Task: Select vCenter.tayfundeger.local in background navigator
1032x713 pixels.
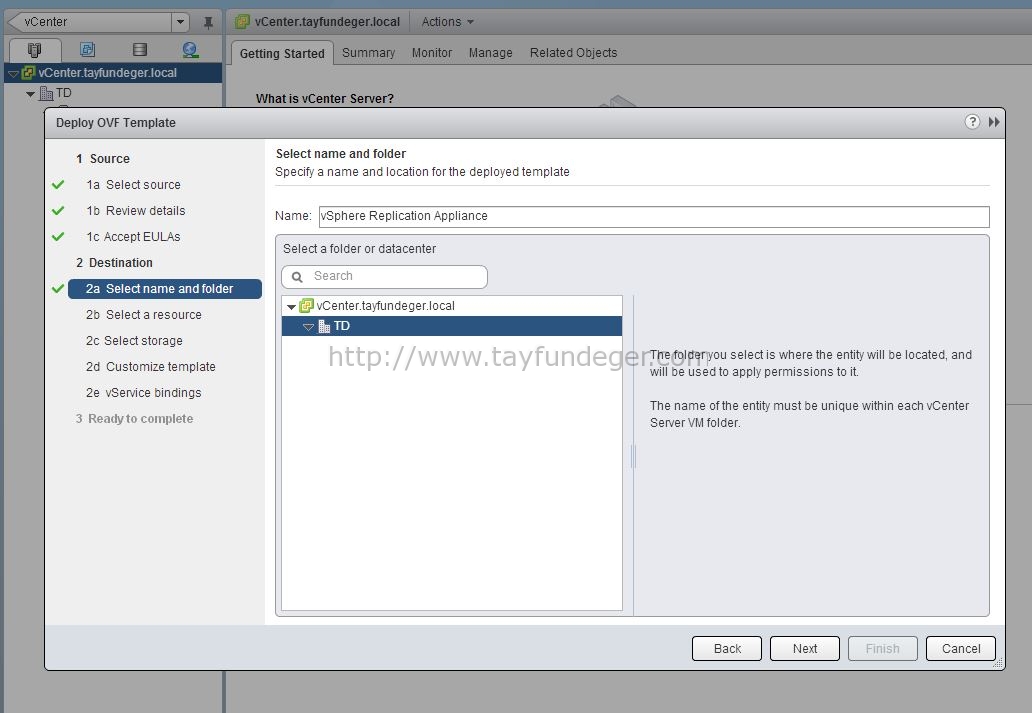Action: tap(113, 73)
